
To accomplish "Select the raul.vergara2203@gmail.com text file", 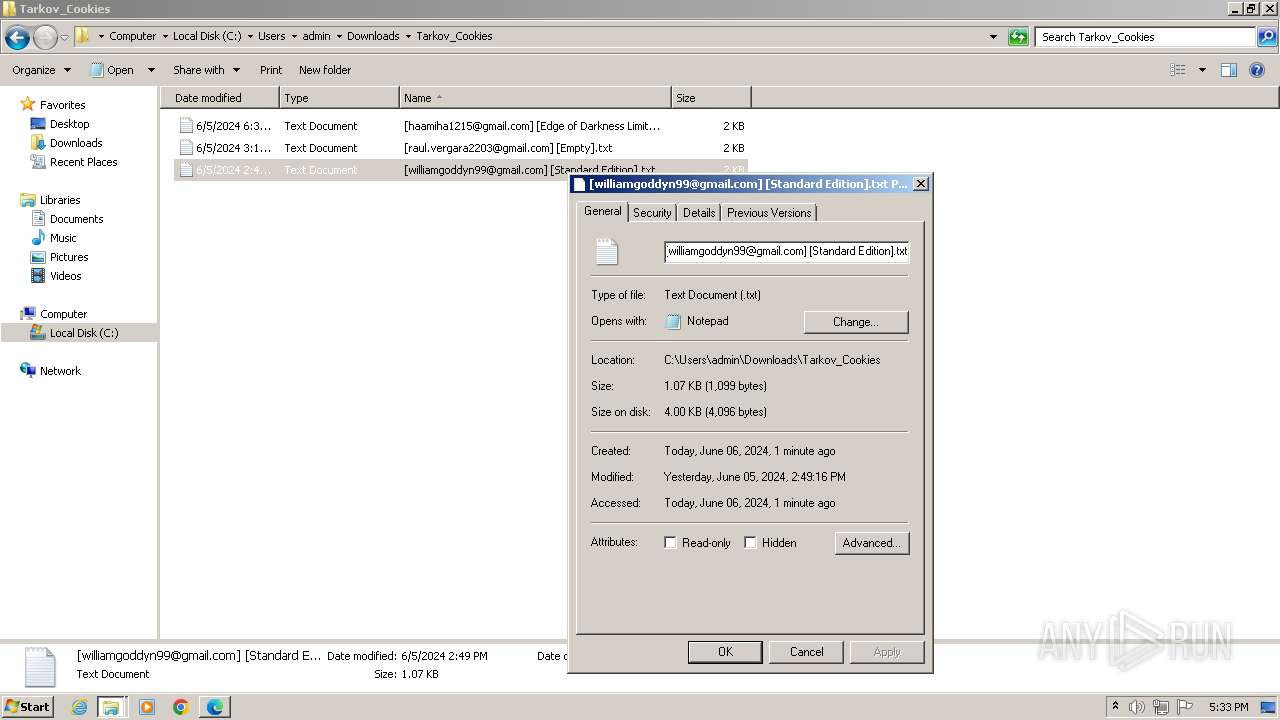I will [460, 148].
